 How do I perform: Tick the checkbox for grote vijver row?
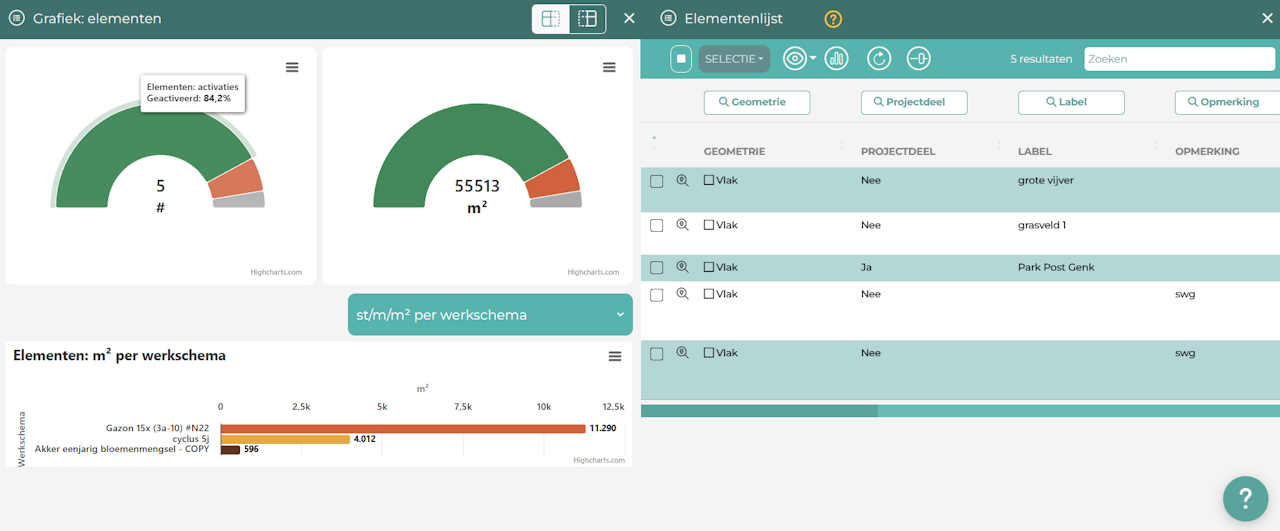click(657, 182)
